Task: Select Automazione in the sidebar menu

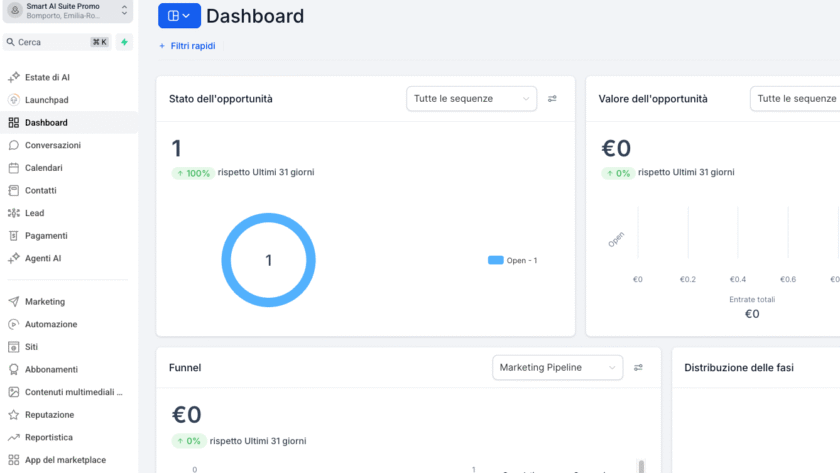Action: pyautogui.click(x=50, y=324)
